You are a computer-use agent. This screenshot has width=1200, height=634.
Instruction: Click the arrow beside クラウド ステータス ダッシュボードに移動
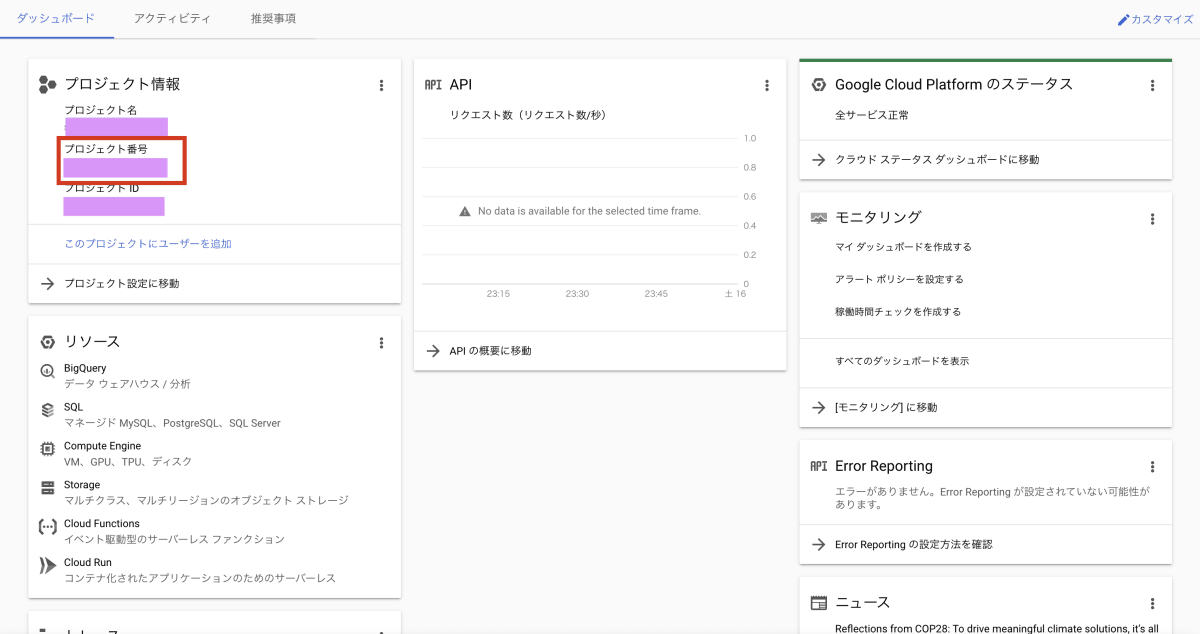coord(818,160)
